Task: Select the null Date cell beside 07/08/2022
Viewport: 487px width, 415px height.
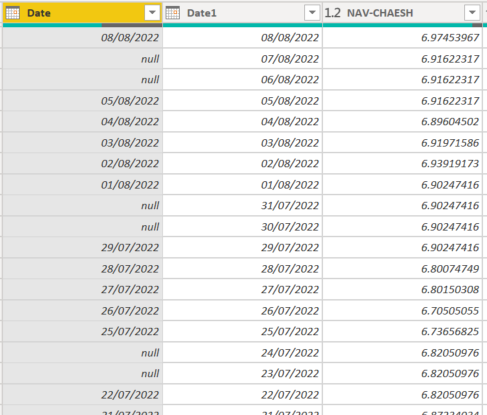Action: pyautogui.click(x=82, y=59)
